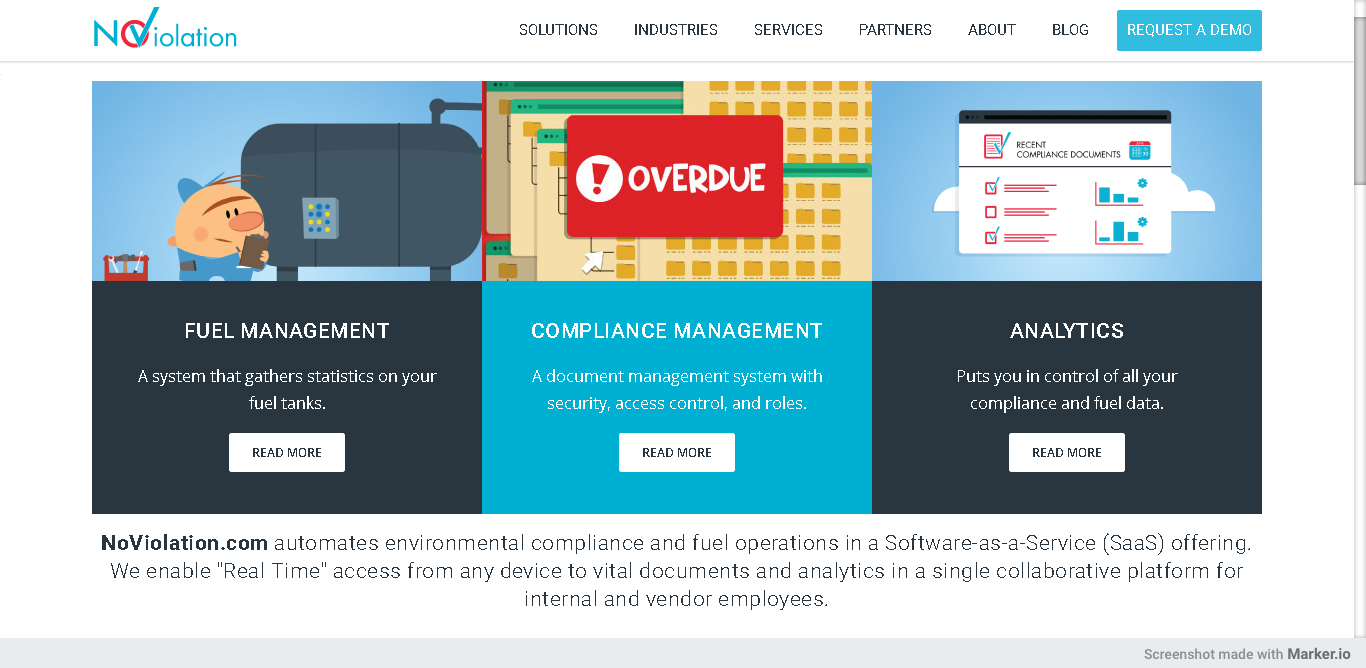This screenshot has width=1366, height=668.
Task: Open the Solutions menu
Action: coord(558,30)
